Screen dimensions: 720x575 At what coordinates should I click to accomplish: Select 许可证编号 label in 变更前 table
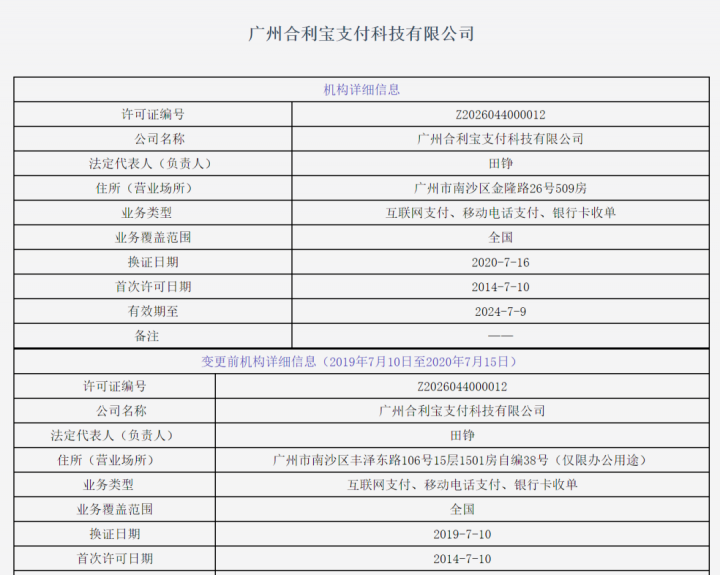pyautogui.click(x=115, y=386)
